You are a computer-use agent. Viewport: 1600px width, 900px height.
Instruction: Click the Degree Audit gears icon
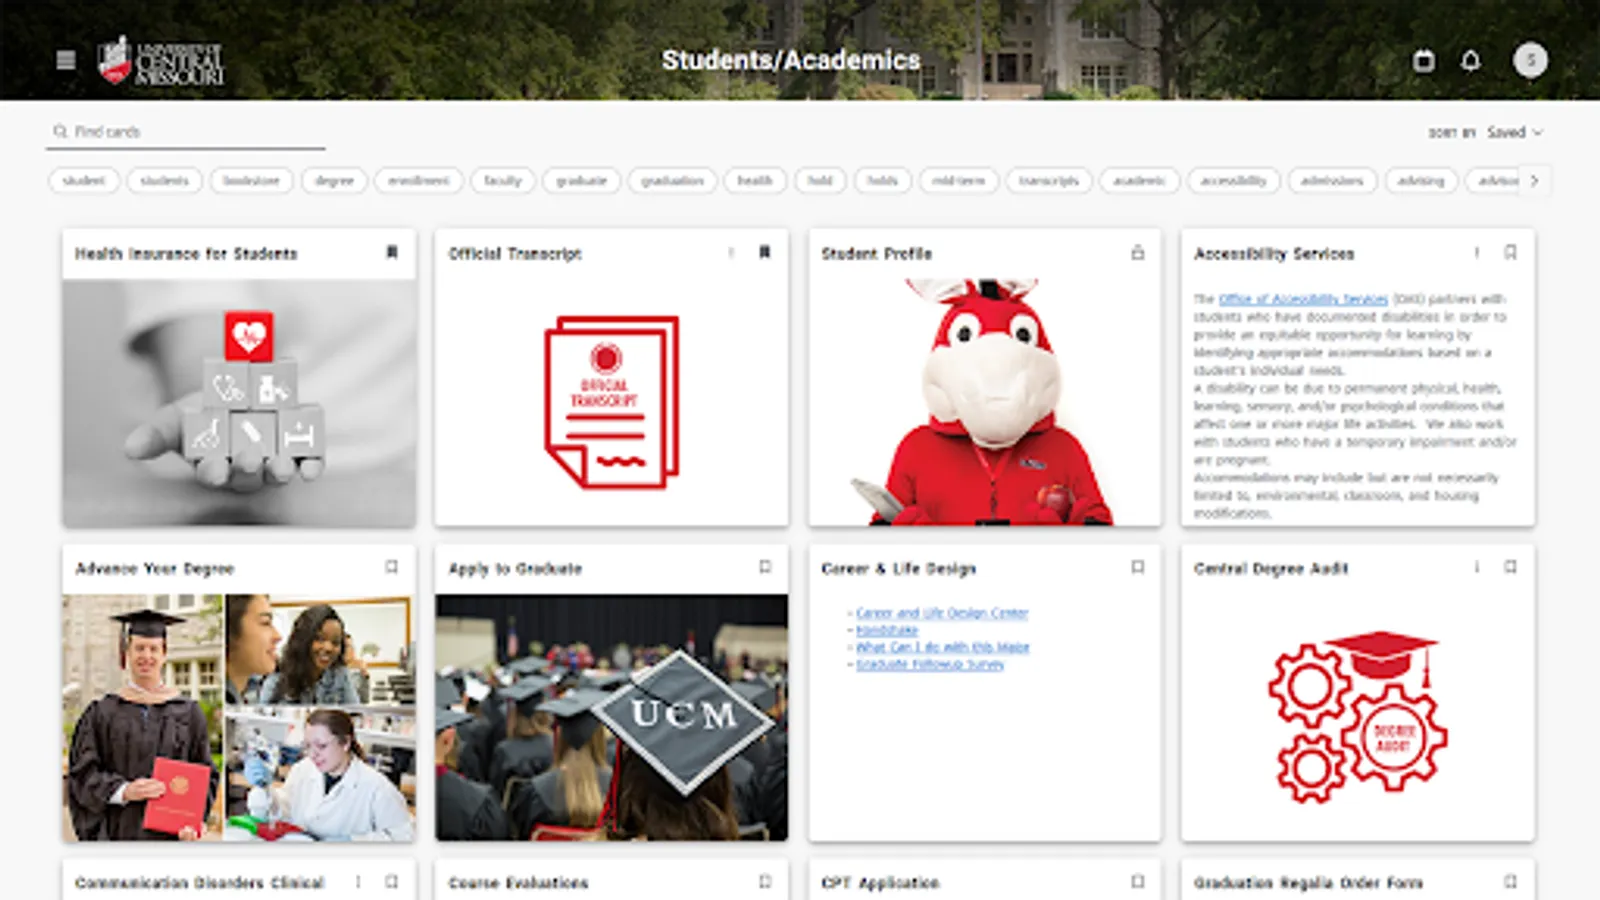coord(1358,716)
